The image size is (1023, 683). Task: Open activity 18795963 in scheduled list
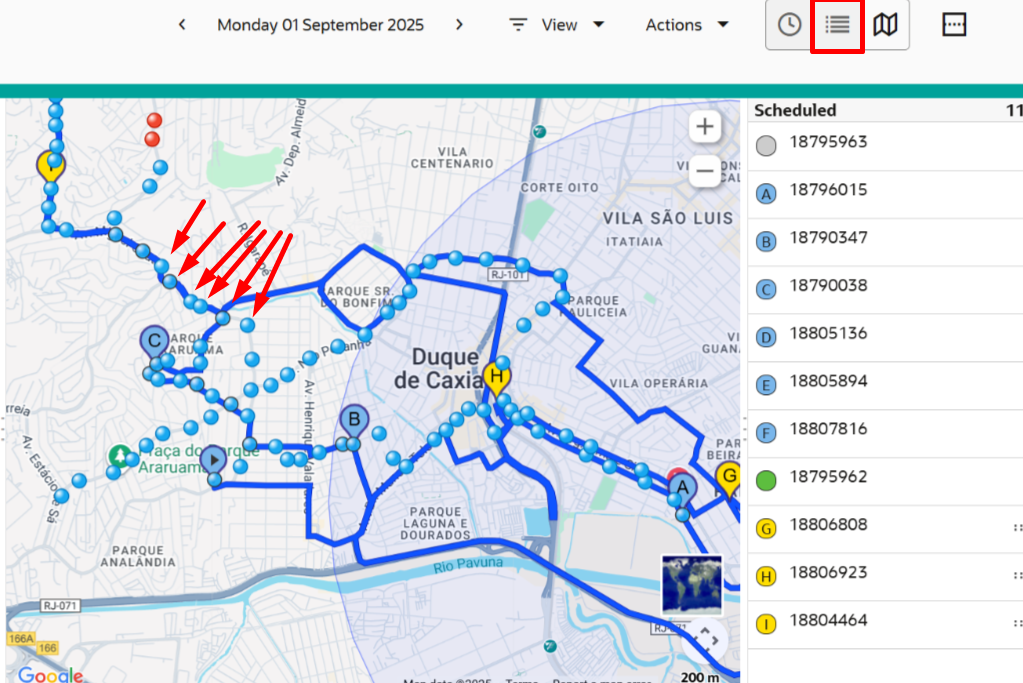[x=885, y=147]
